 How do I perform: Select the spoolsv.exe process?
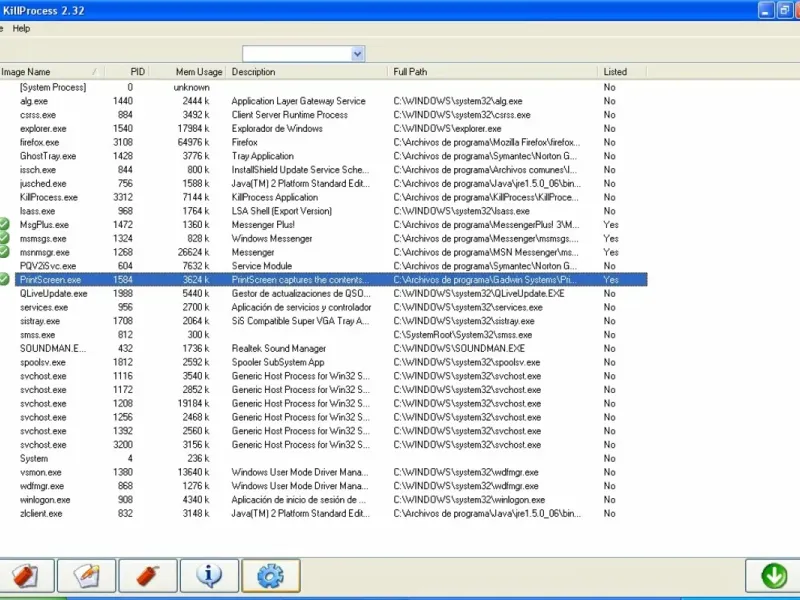pyautogui.click(x=43, y=362)
